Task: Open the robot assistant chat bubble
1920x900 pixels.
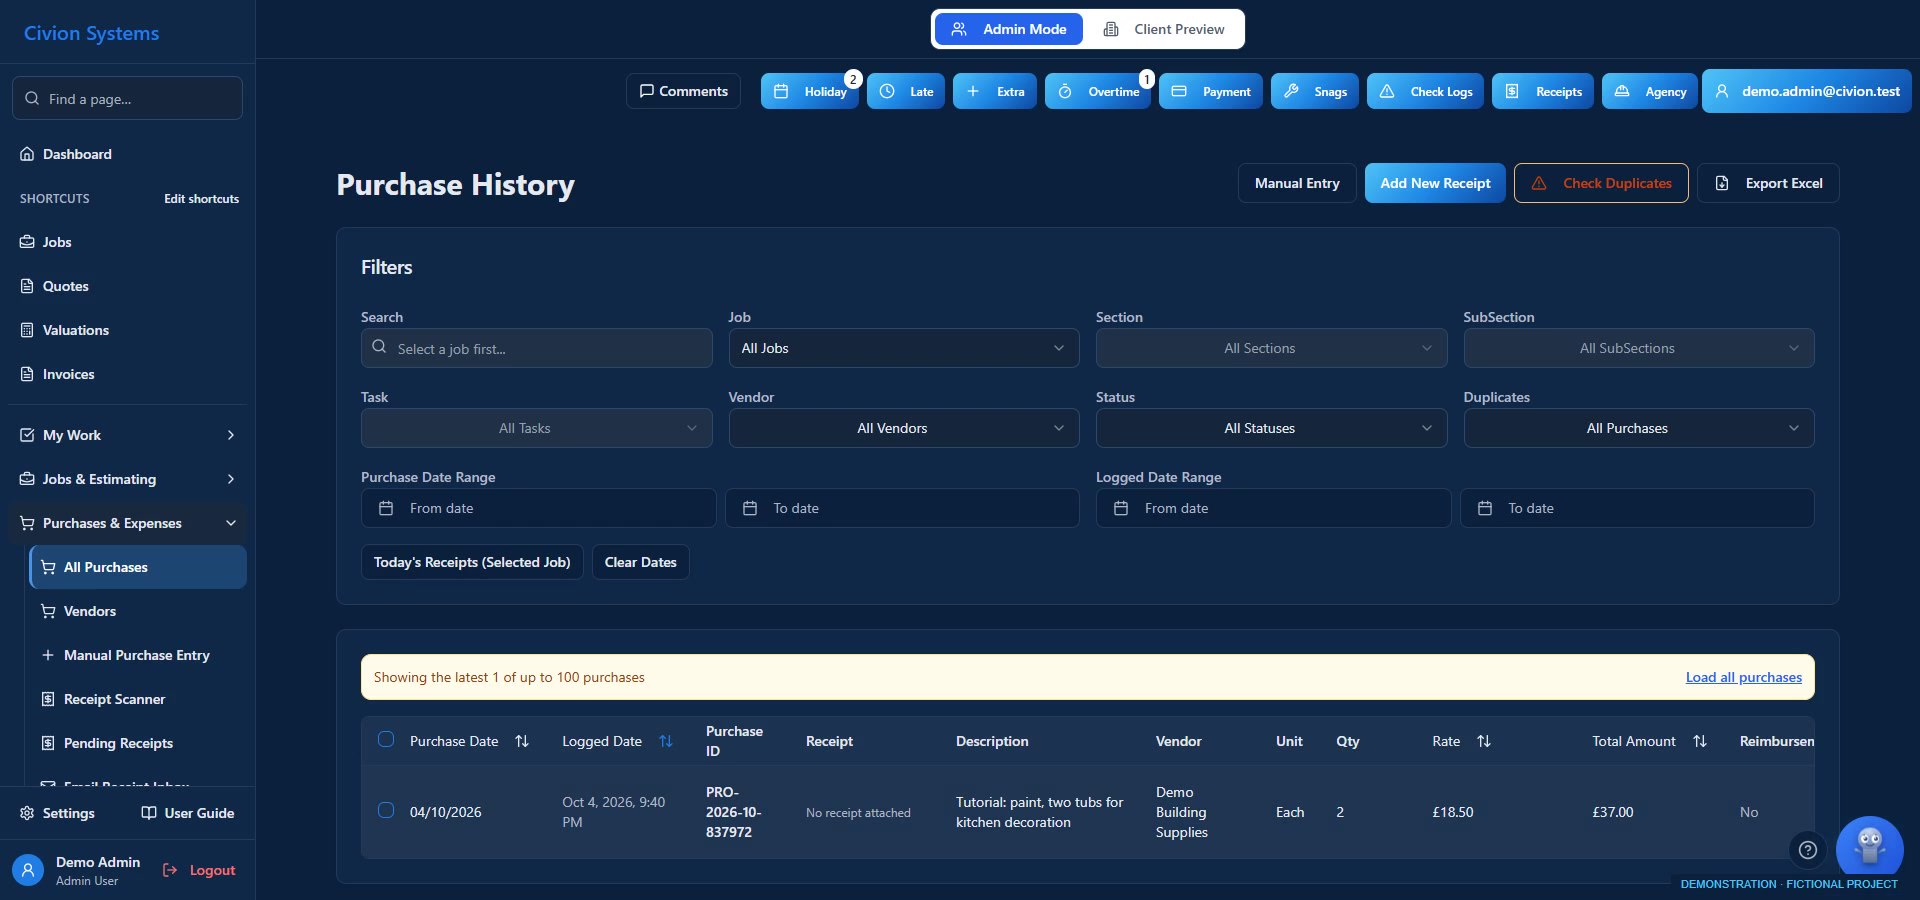Action: (x=1869, y=848)
